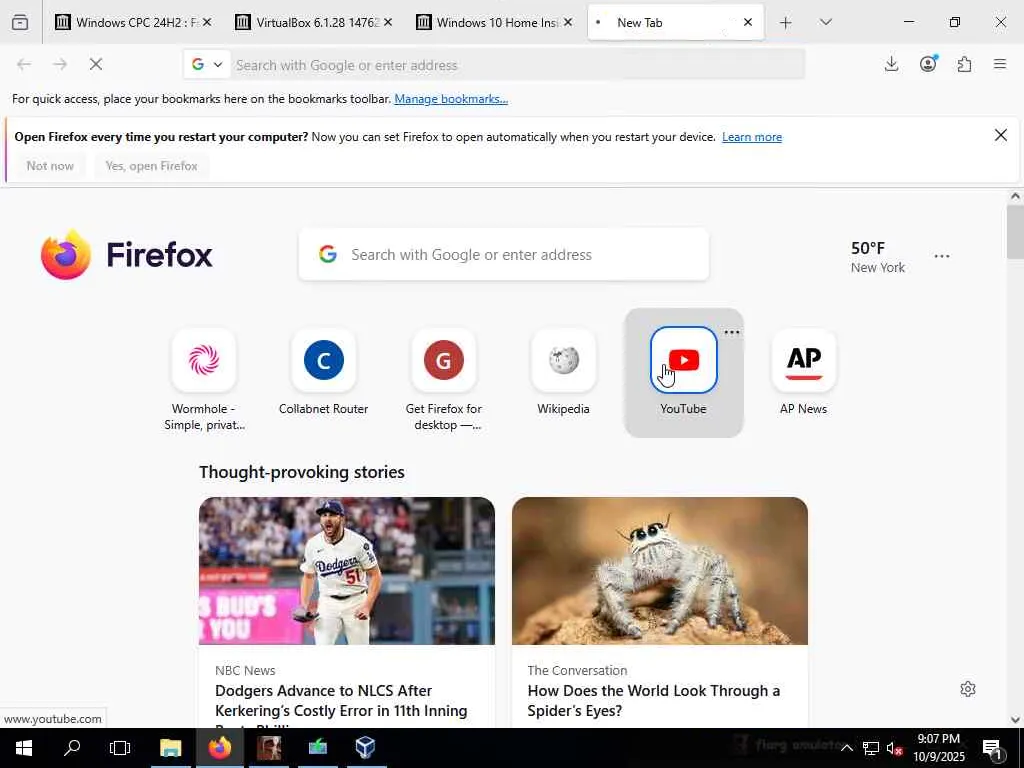Open Learn more link in startup notice
Image resolution: width=1024 pixels, height=768 pixels.
[x=752, y=137]
